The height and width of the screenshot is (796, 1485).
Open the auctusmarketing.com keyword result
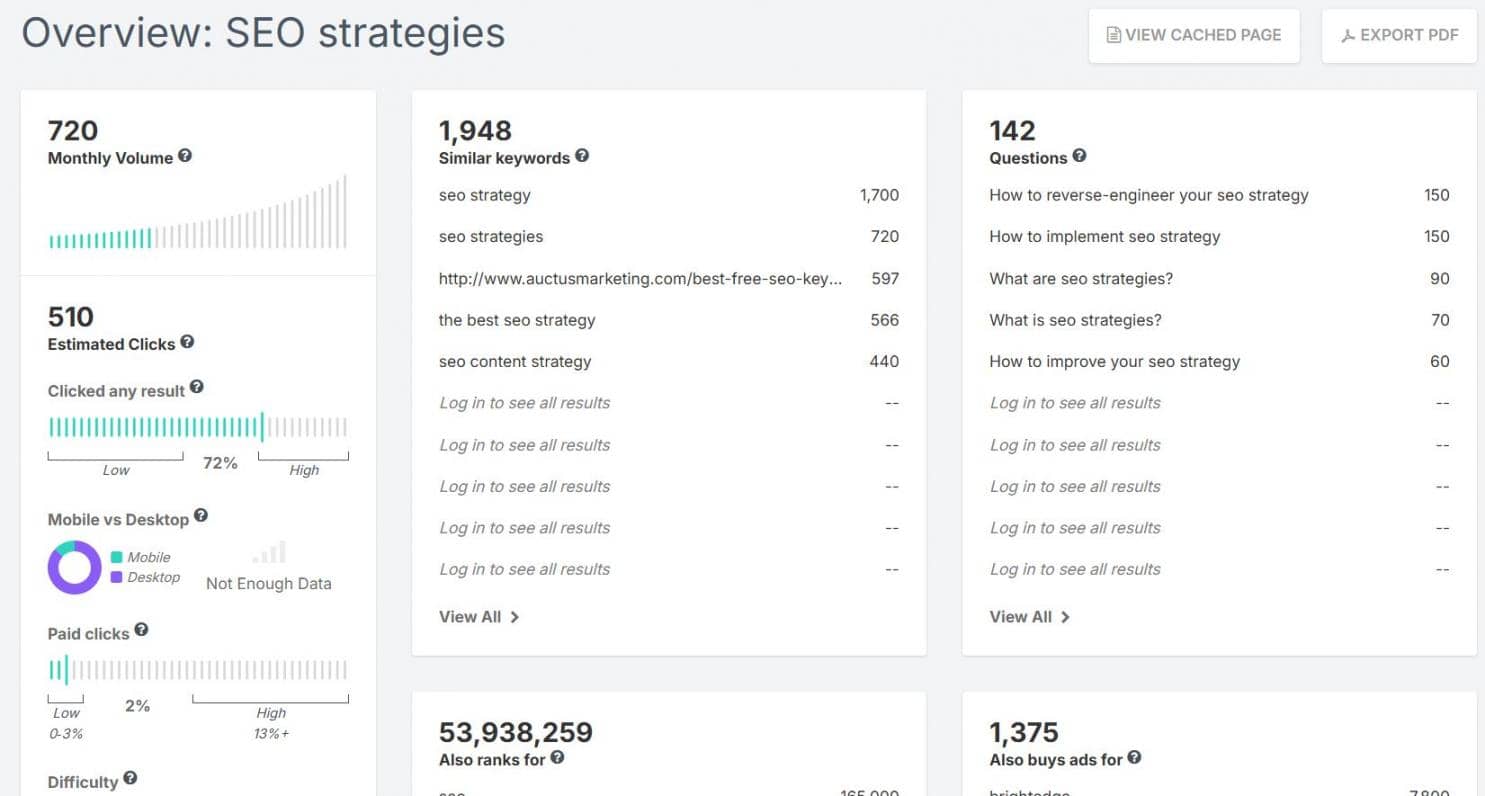(640, 279)
